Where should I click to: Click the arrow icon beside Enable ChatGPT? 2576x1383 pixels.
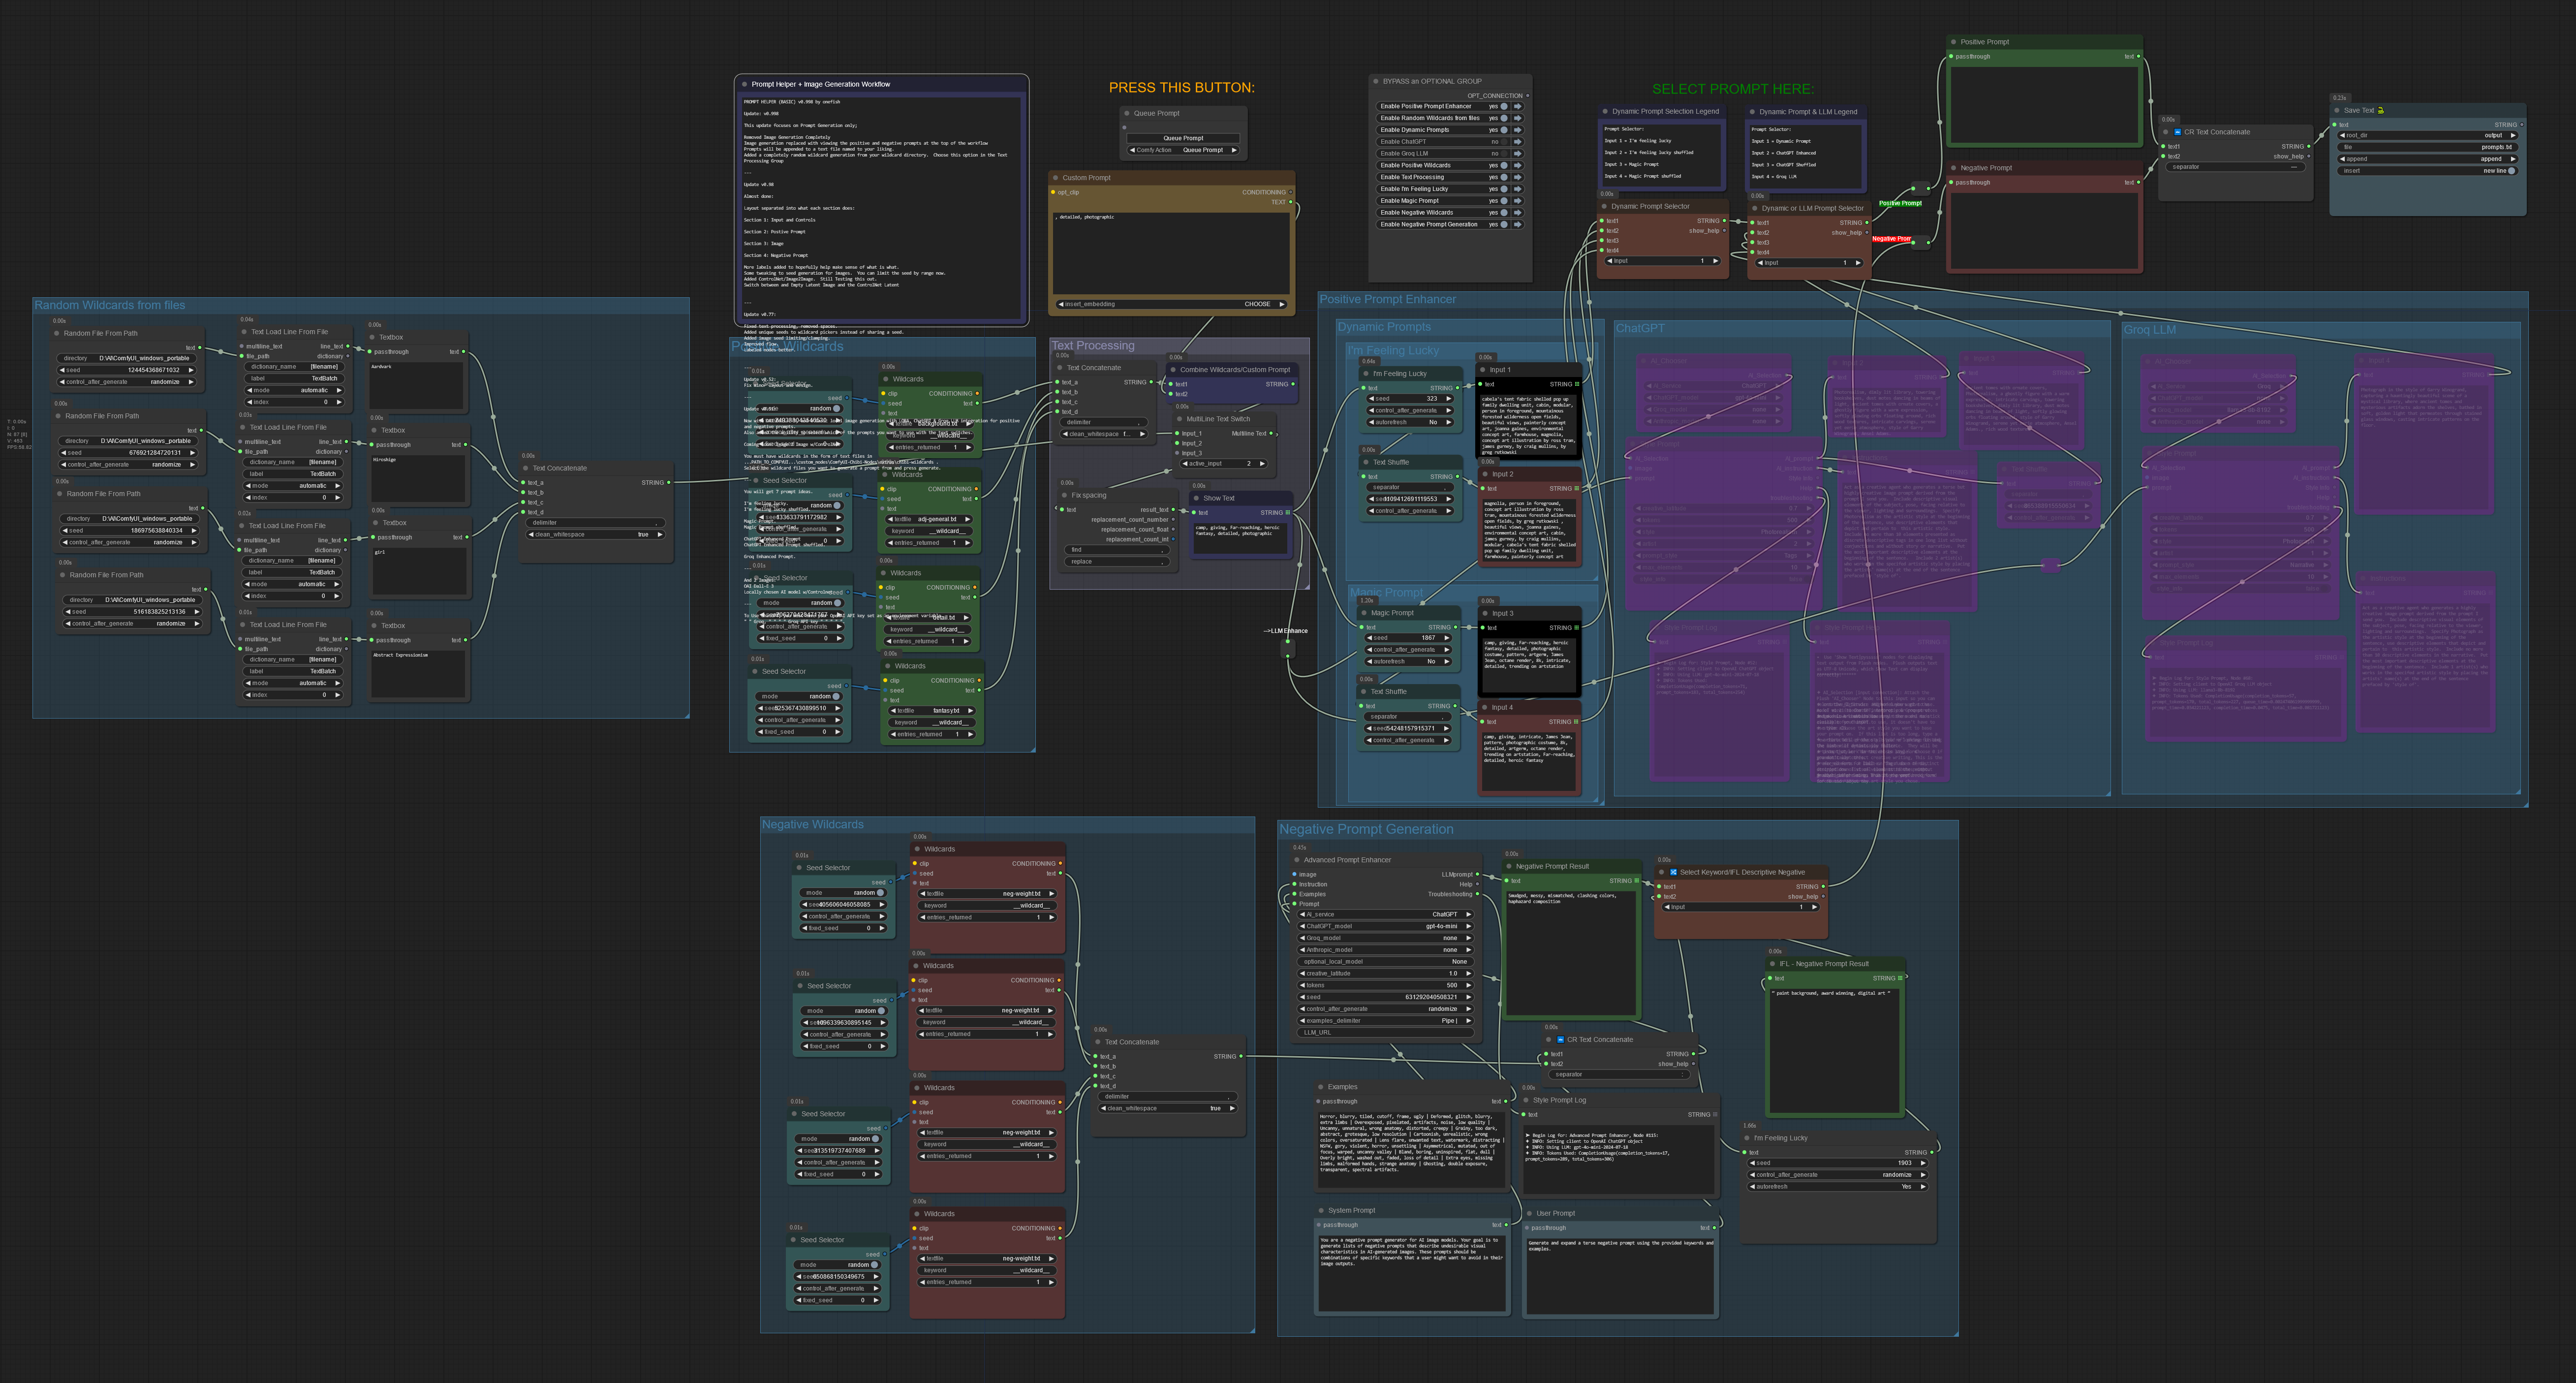click(x=1517, y=142)
